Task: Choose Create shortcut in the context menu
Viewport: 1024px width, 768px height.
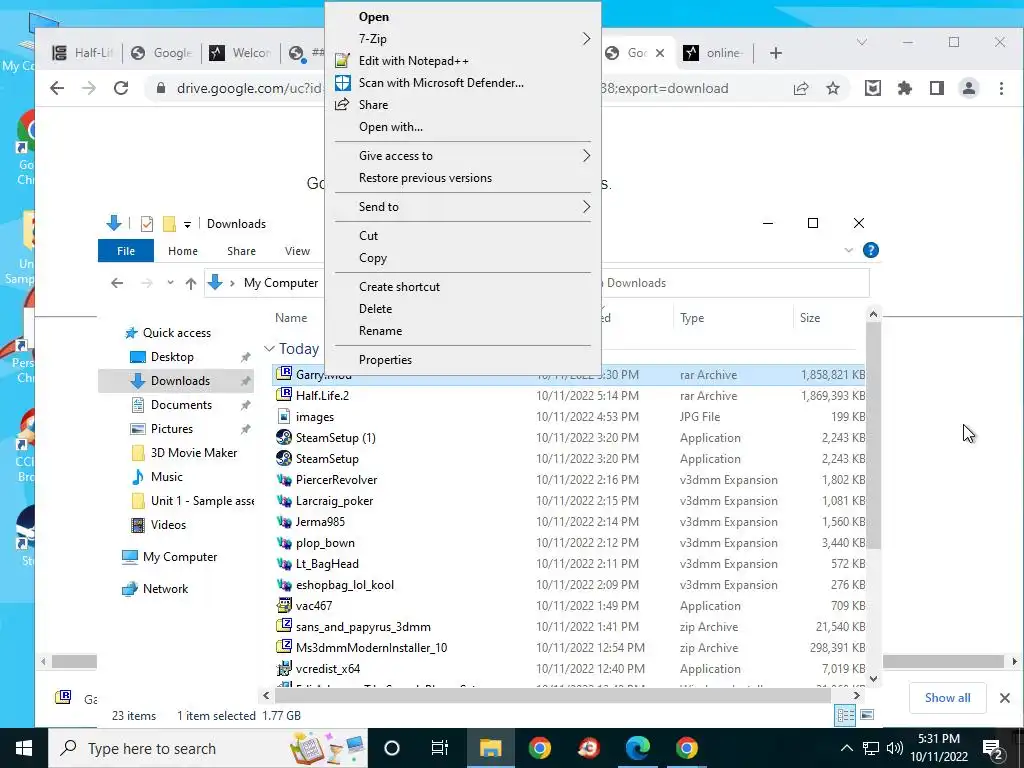Action: pyautogui.click(x=399, y=286)
